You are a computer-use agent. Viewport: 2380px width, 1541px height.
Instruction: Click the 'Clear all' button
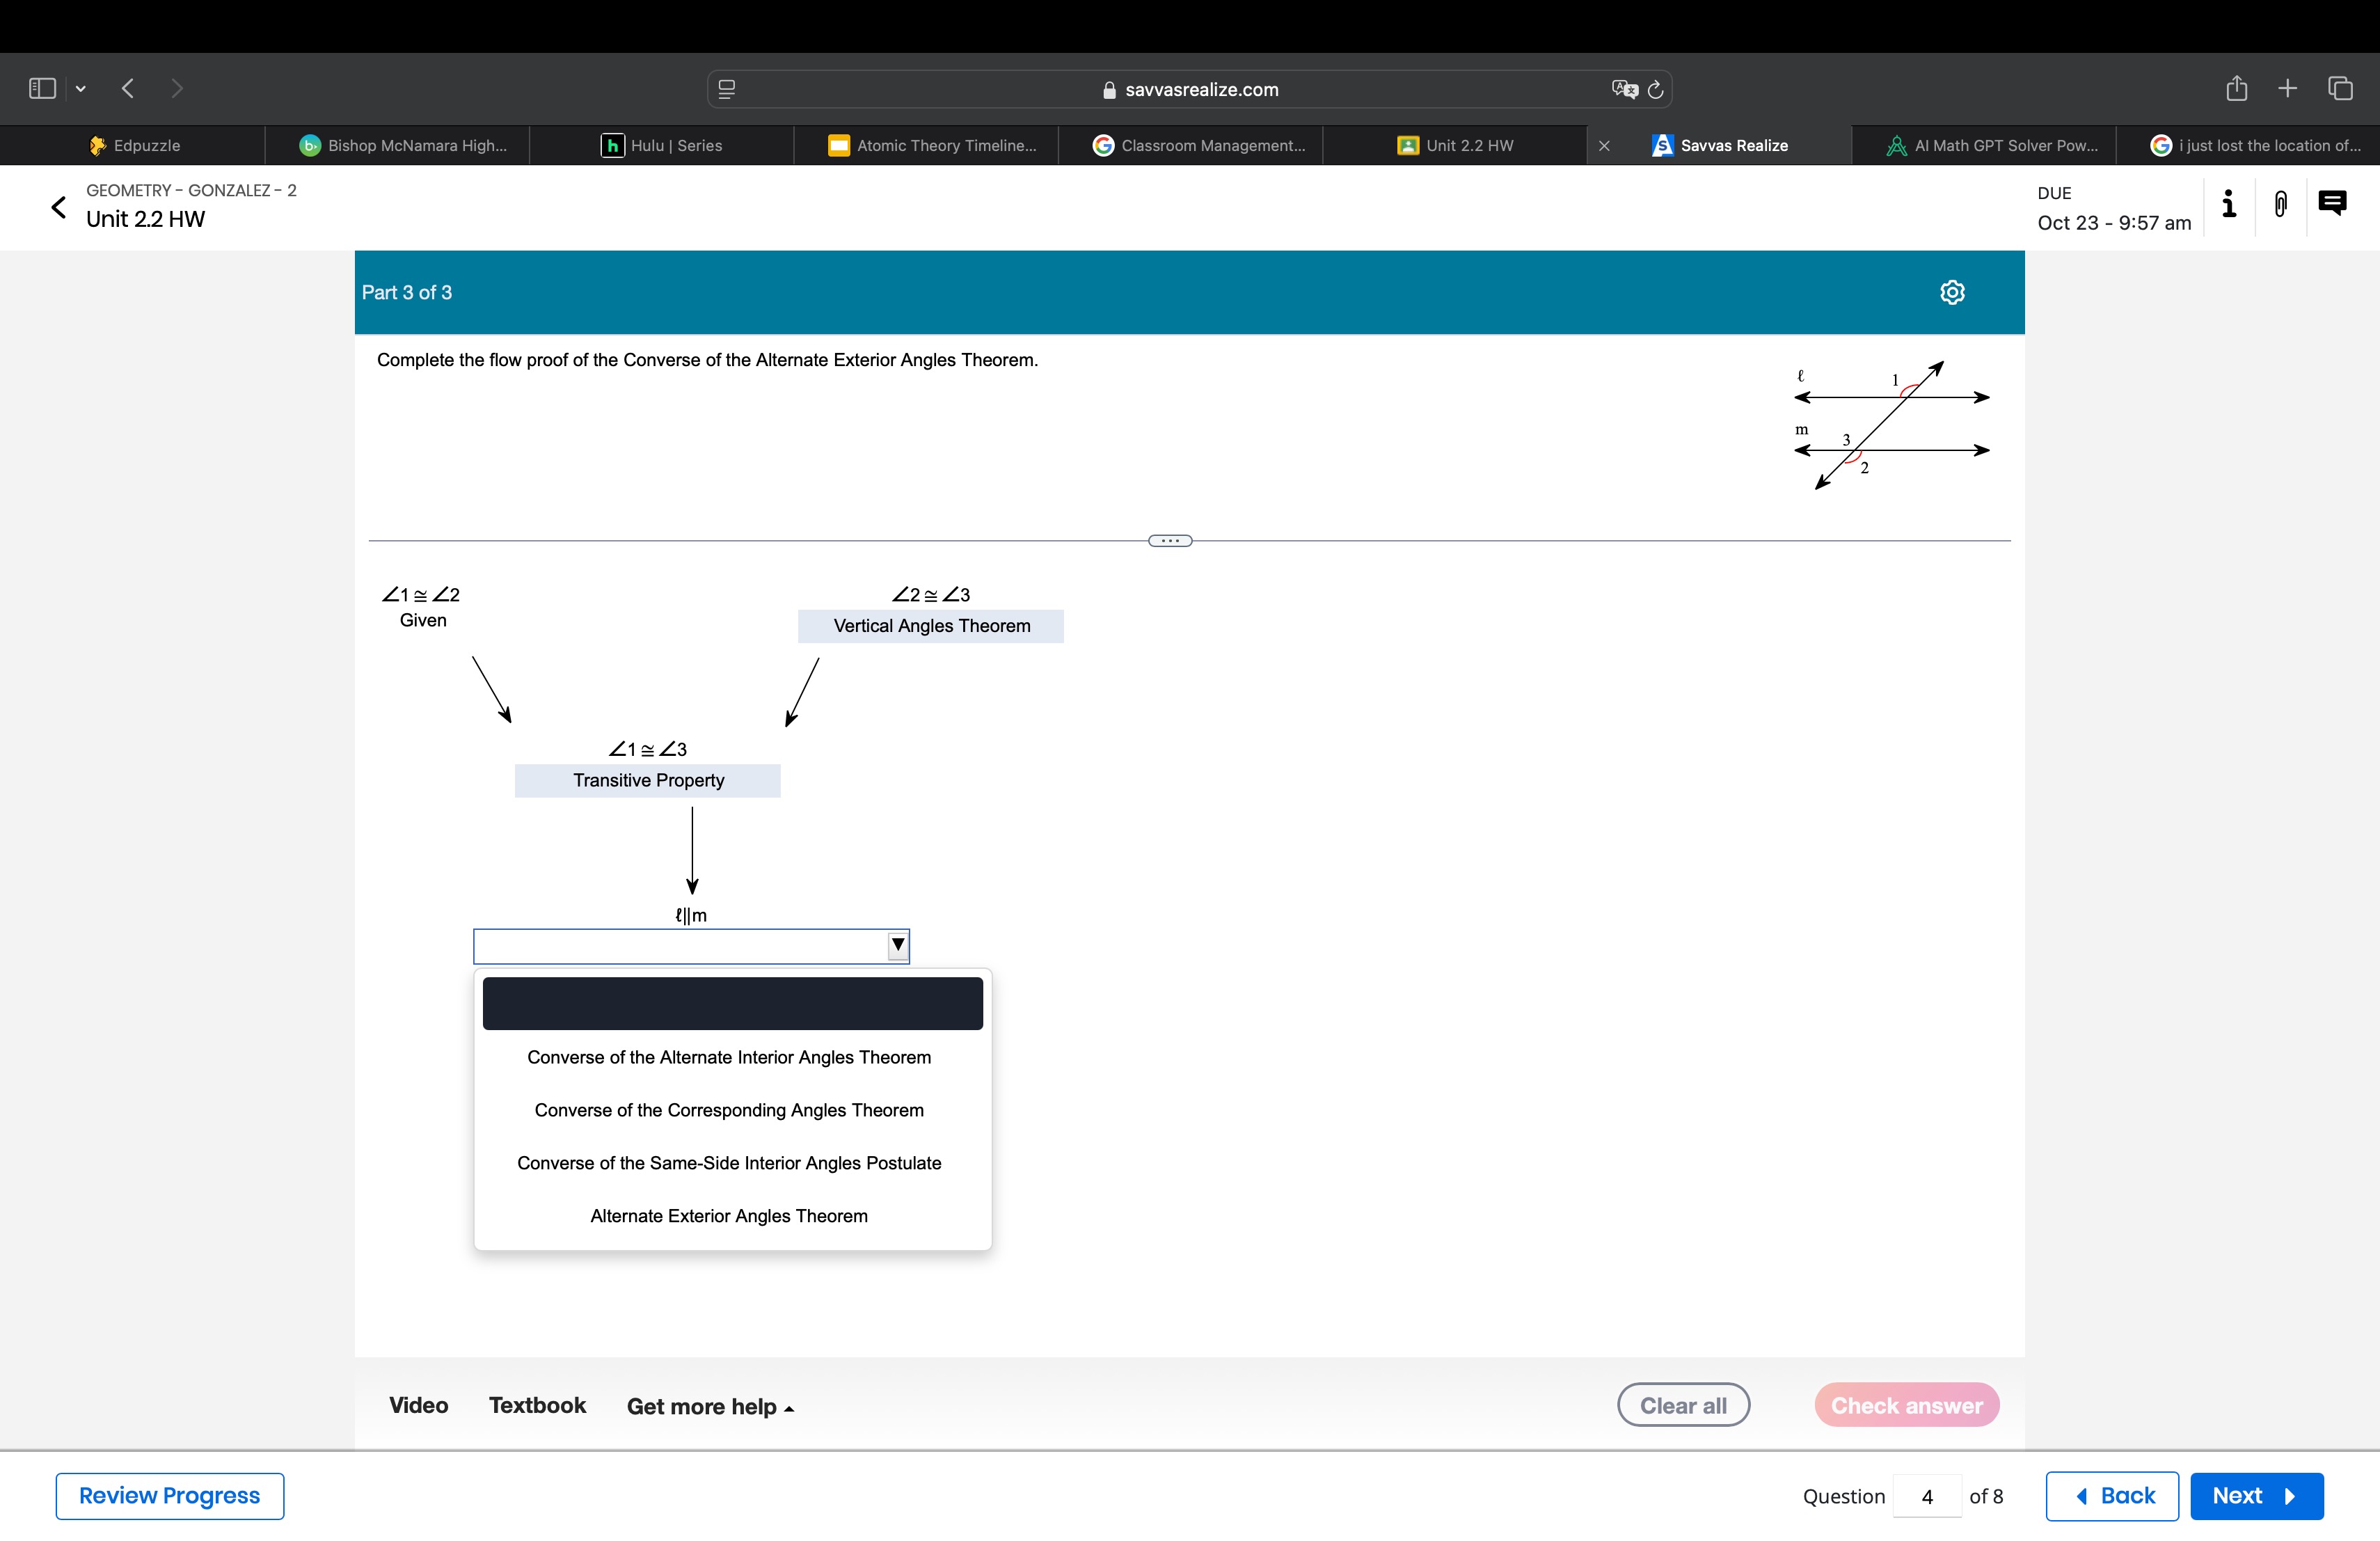1684,1404
